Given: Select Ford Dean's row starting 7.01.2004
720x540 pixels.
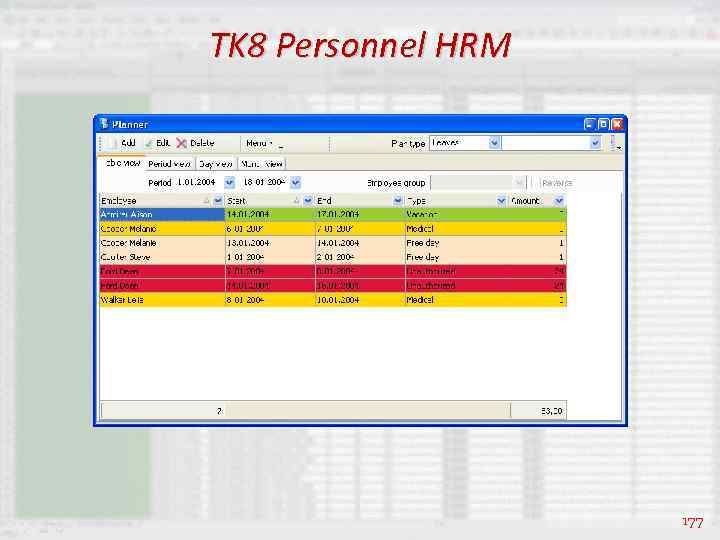Looking at the screenshot, I should (333, 271).
